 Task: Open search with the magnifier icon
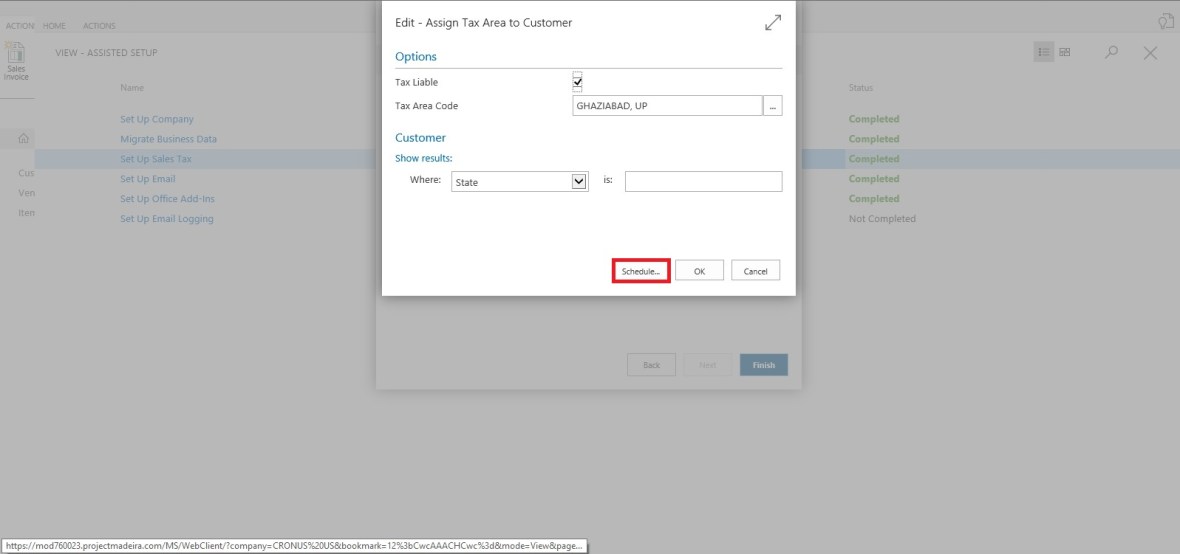click(x=1111, y=53)
